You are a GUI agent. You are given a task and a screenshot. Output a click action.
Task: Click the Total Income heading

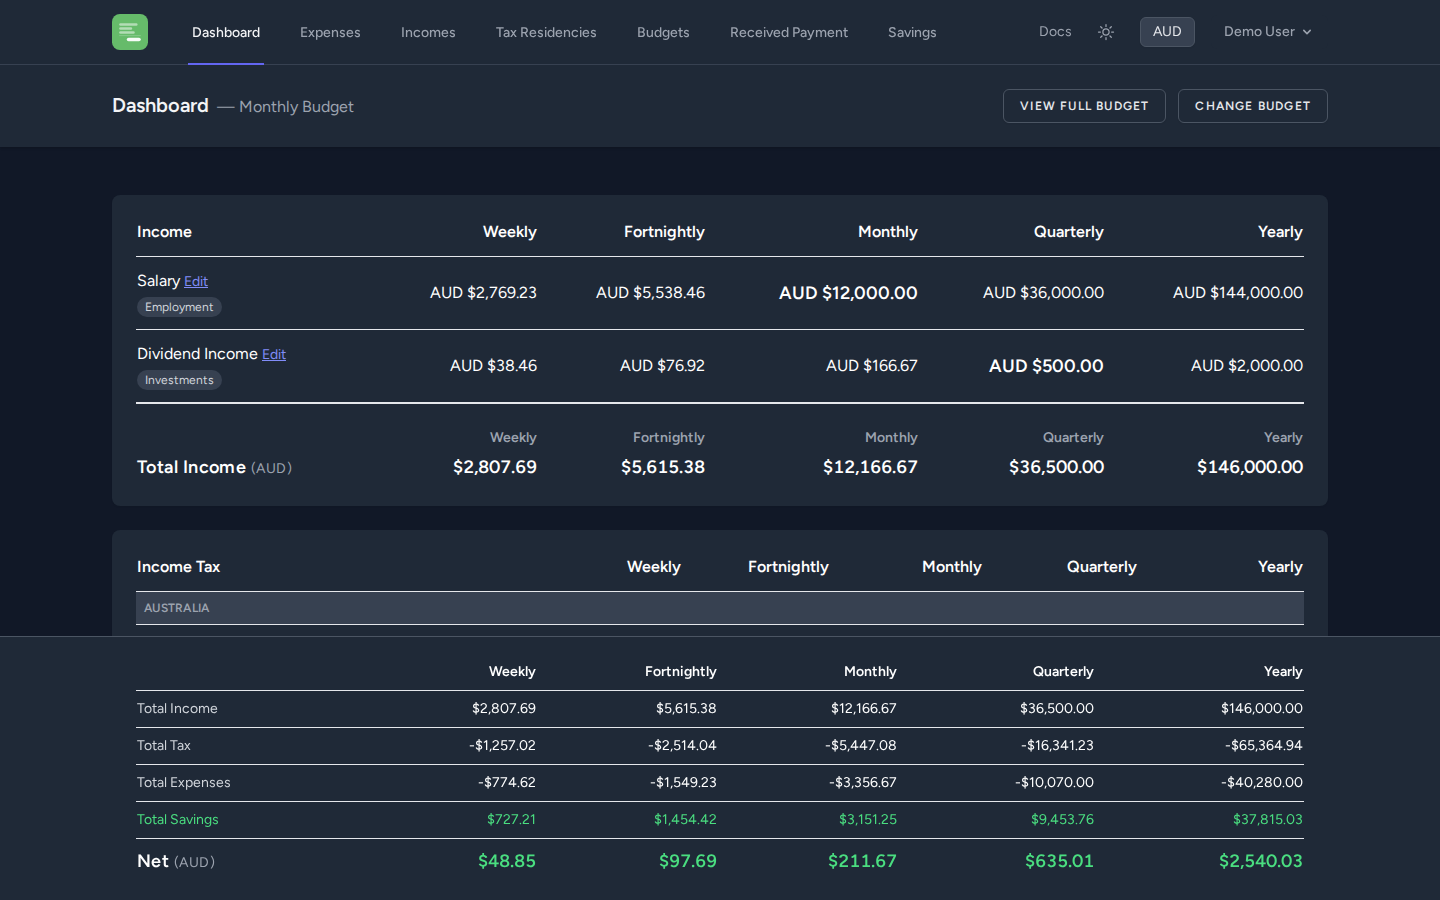[191, 467]
